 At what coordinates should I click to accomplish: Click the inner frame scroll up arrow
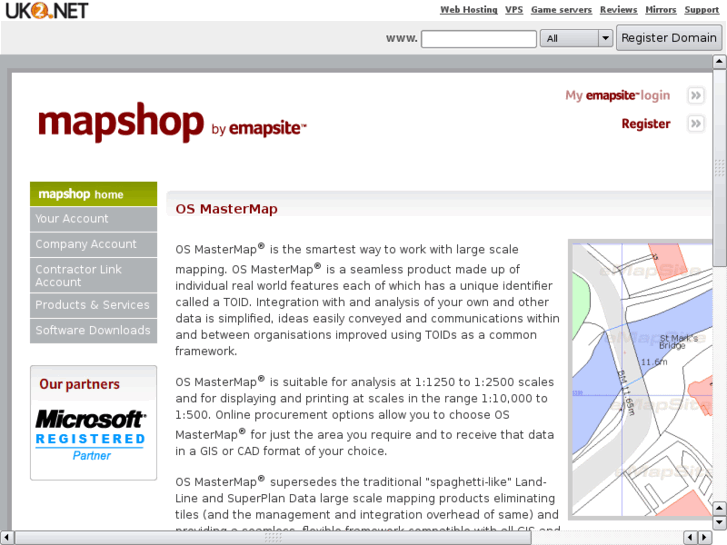click(x=720, y=508)
